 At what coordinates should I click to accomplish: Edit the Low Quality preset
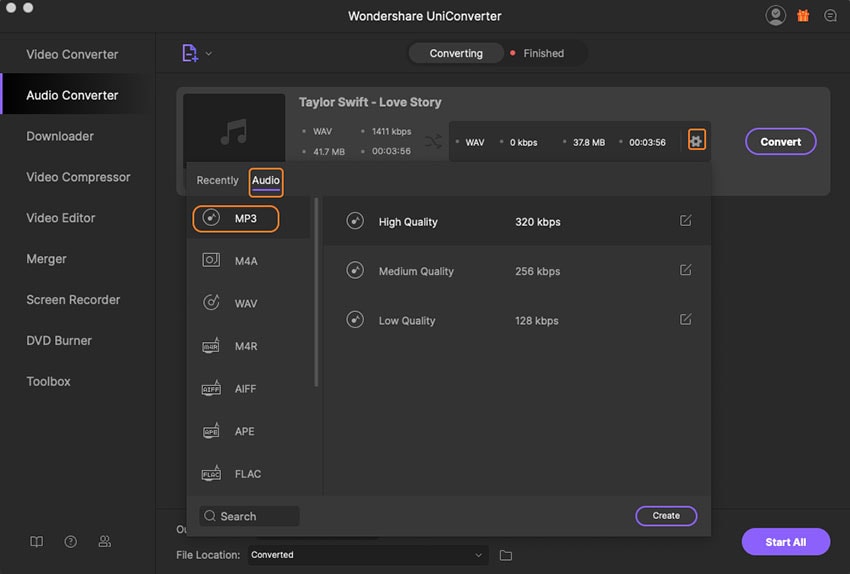(x=685, y=320)
